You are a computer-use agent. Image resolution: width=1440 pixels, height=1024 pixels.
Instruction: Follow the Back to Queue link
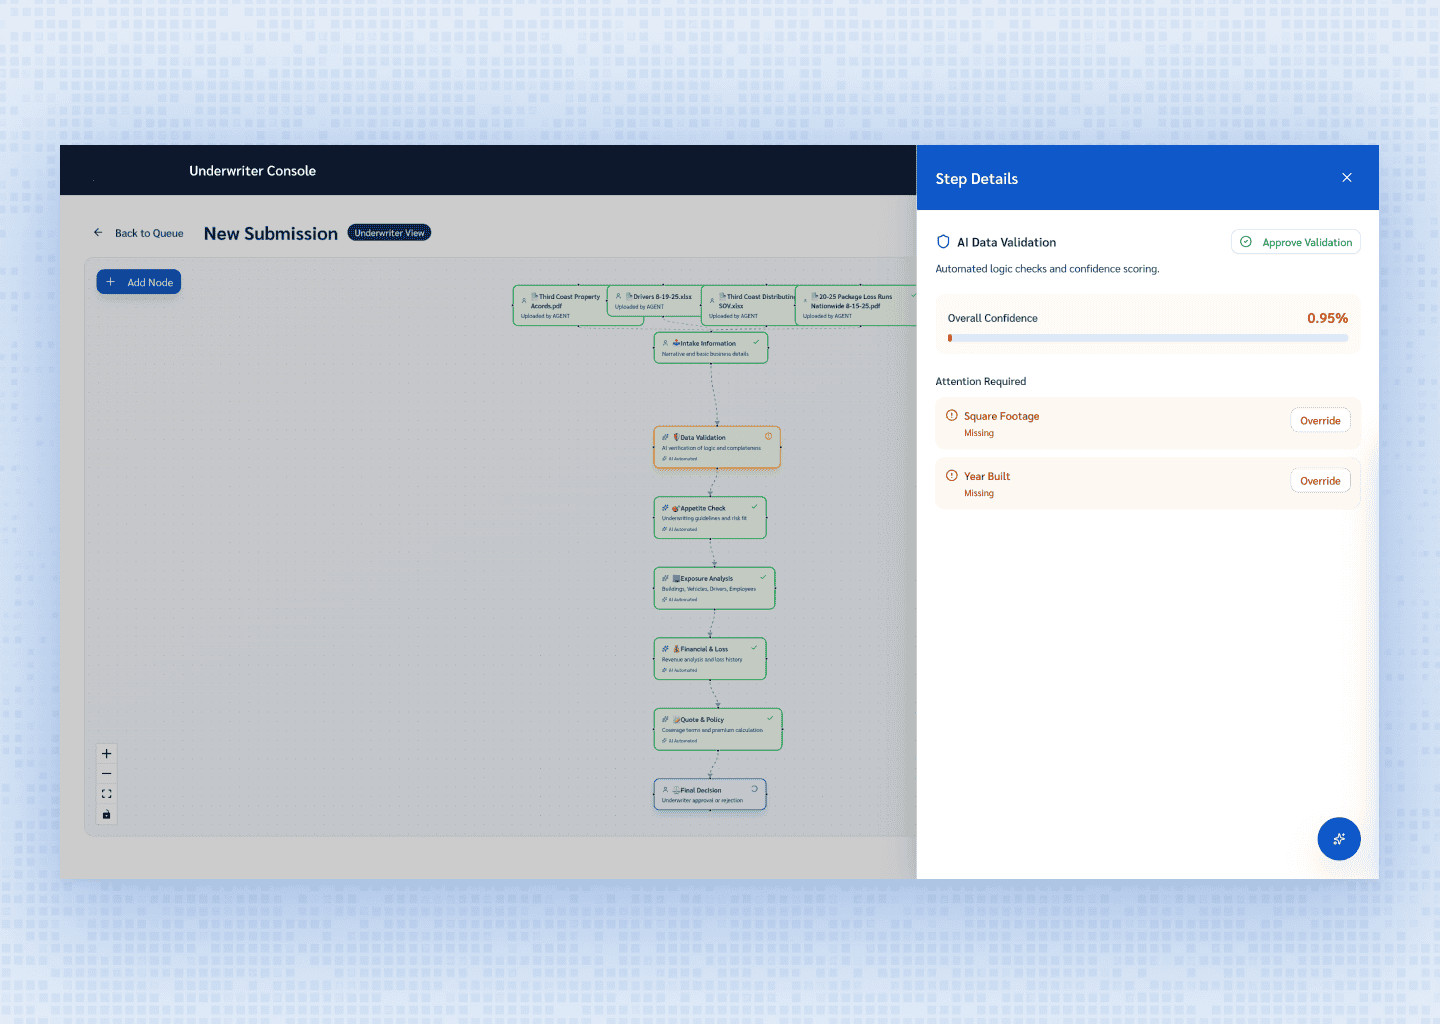click(x=149, y=233)
